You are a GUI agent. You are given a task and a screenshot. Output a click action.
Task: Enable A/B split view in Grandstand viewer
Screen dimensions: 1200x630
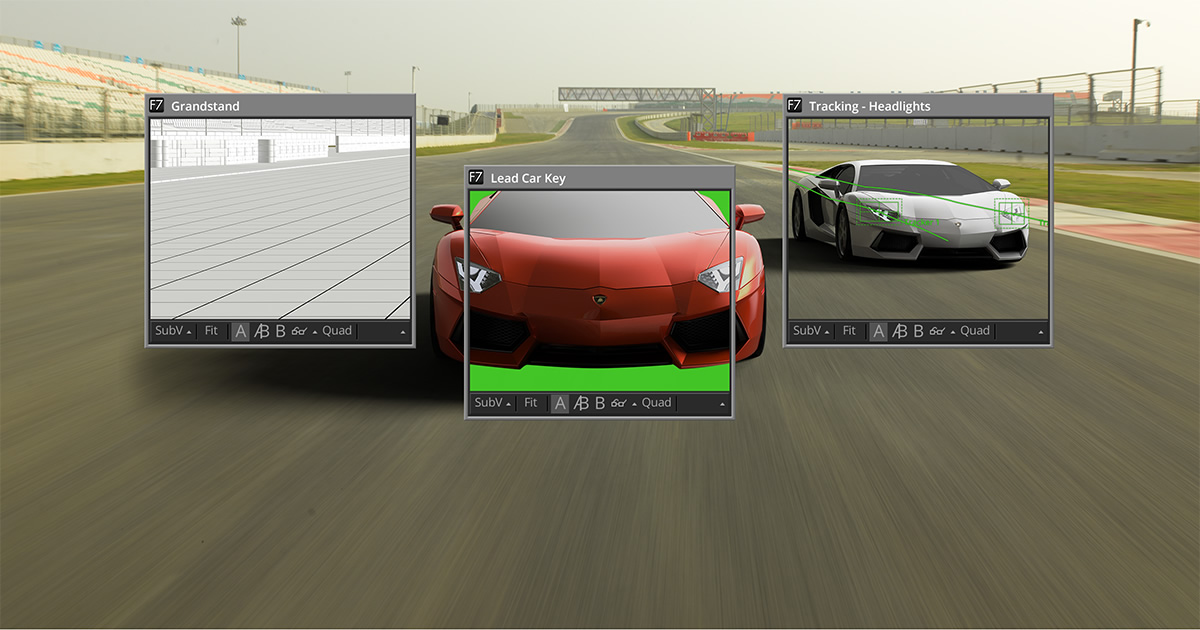[261, 331]
